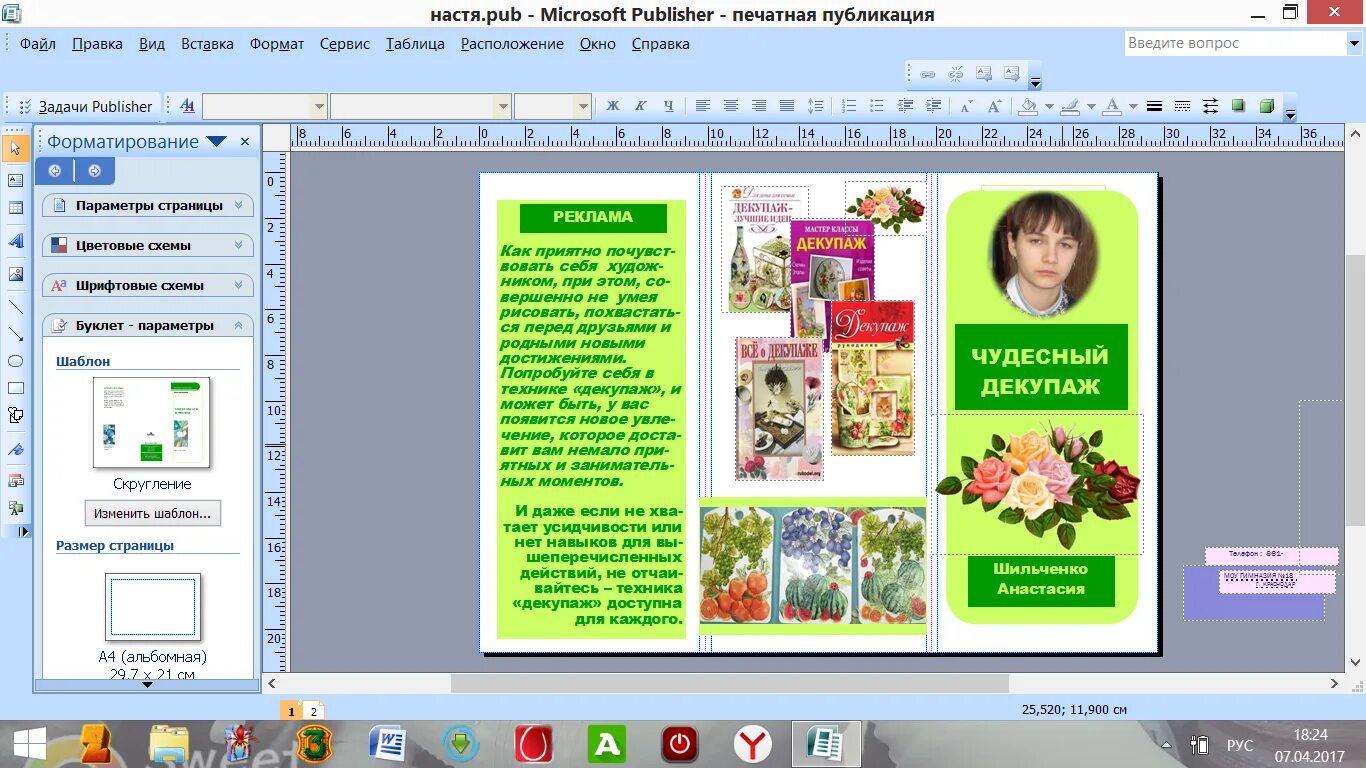Expand Цветовые схемы section
This screenshot has height=768, width=1366.
click(x=148, y=245)
